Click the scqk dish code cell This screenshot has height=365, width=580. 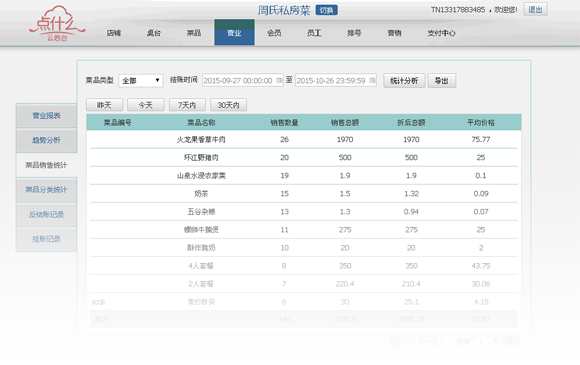tap(98, 302)
